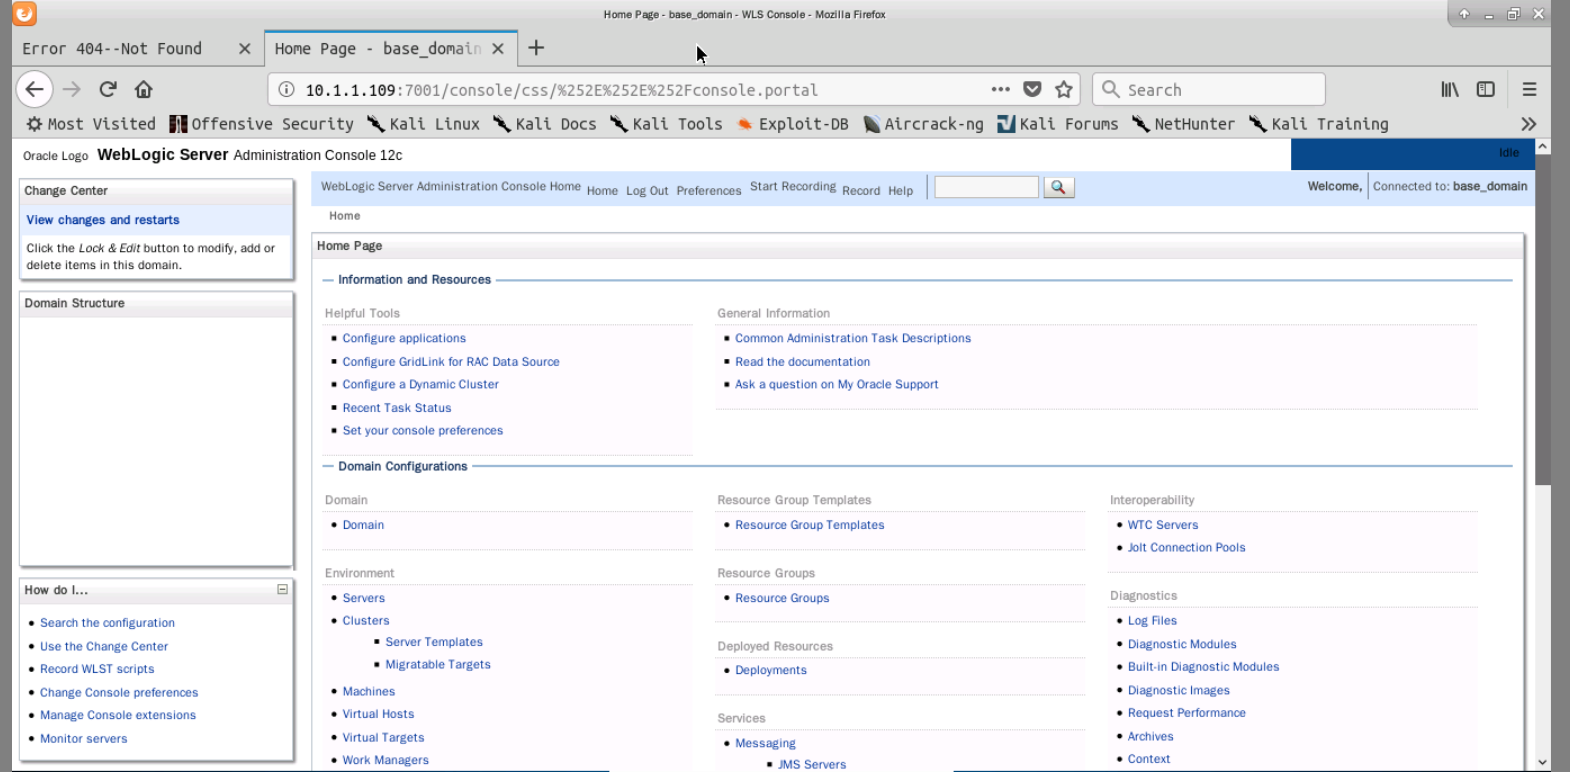Screen dimensions: 1570x772
Task: Open Help in the console toolbar
Action: tap(900, 191)
